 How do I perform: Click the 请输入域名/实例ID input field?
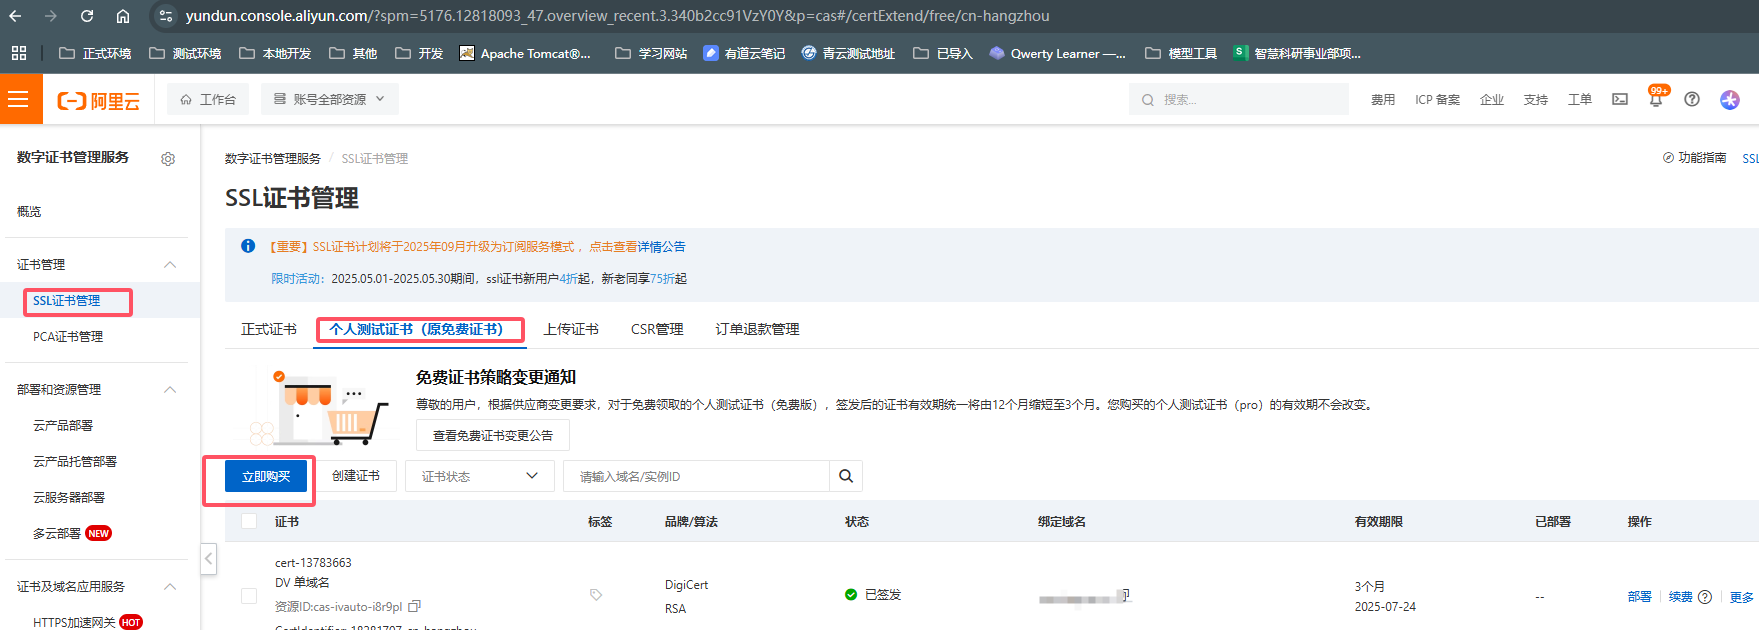coord(696,476)
